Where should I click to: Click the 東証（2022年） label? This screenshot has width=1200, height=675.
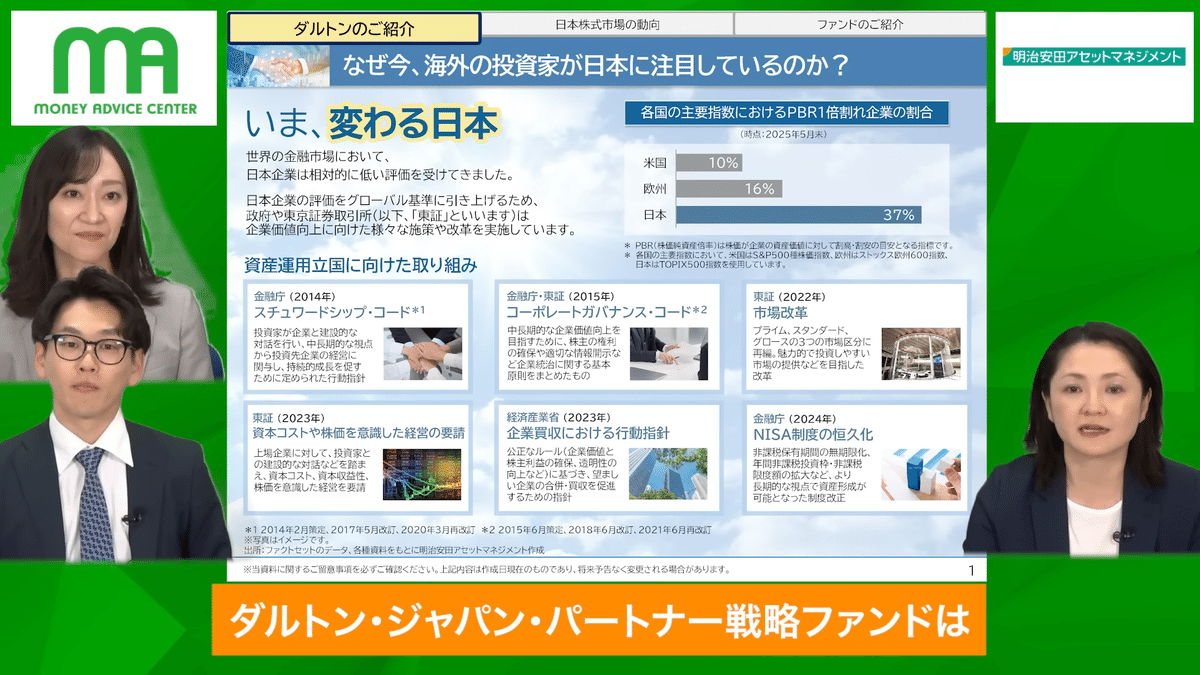click(x=790, y=297)
